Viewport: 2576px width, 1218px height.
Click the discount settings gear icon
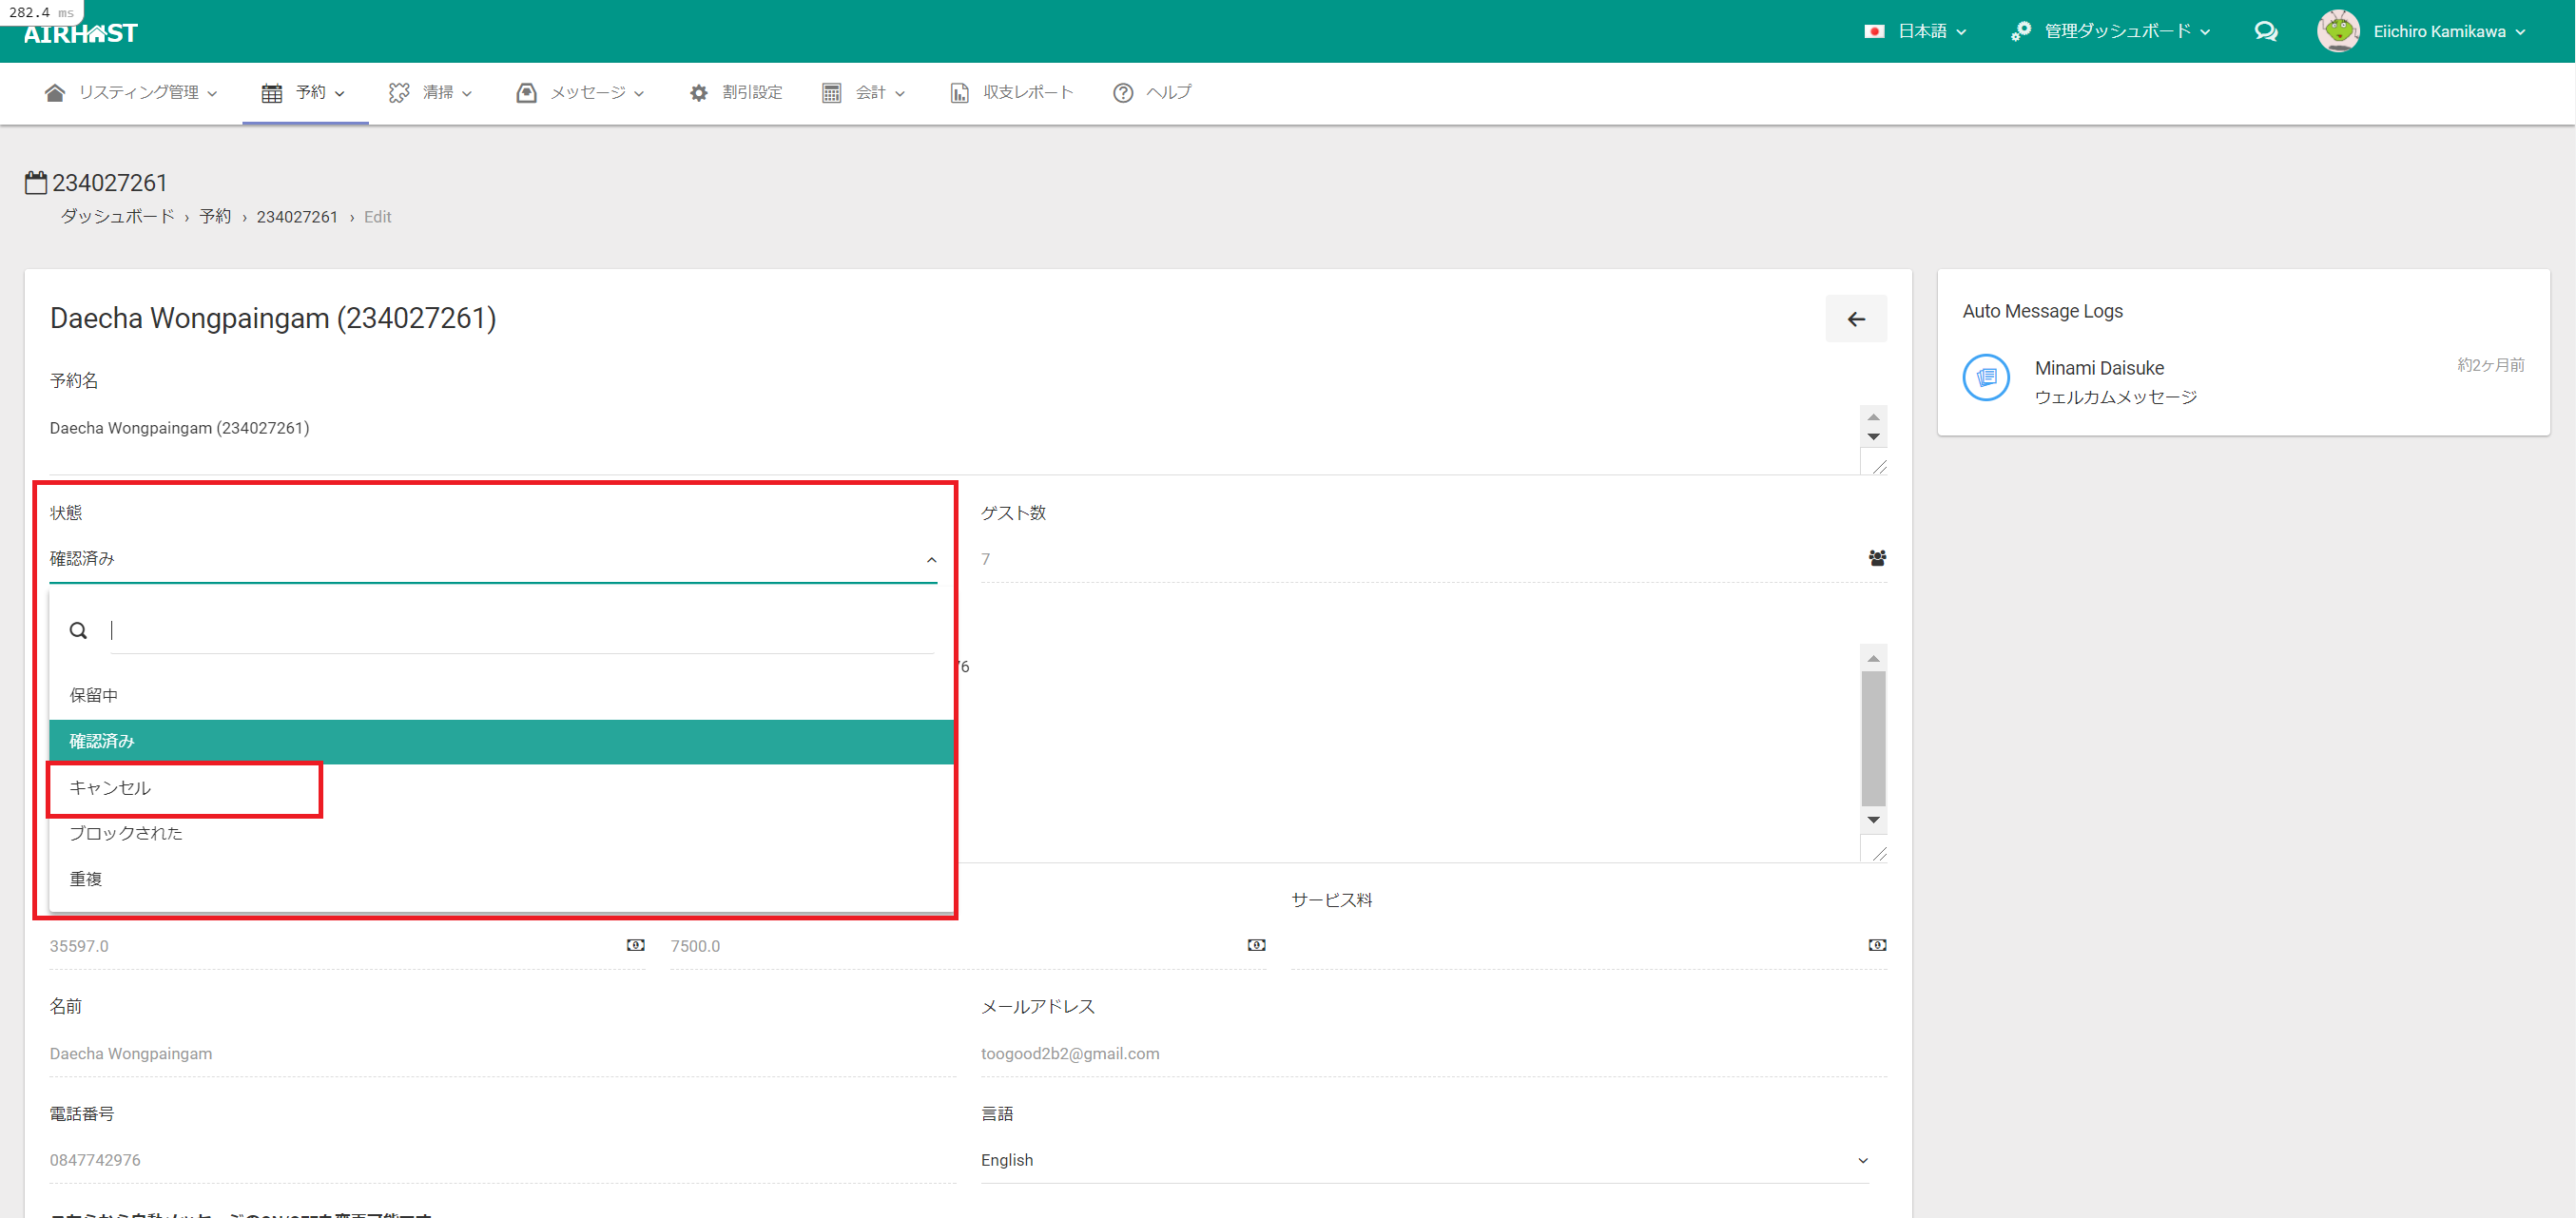[698, 93]
